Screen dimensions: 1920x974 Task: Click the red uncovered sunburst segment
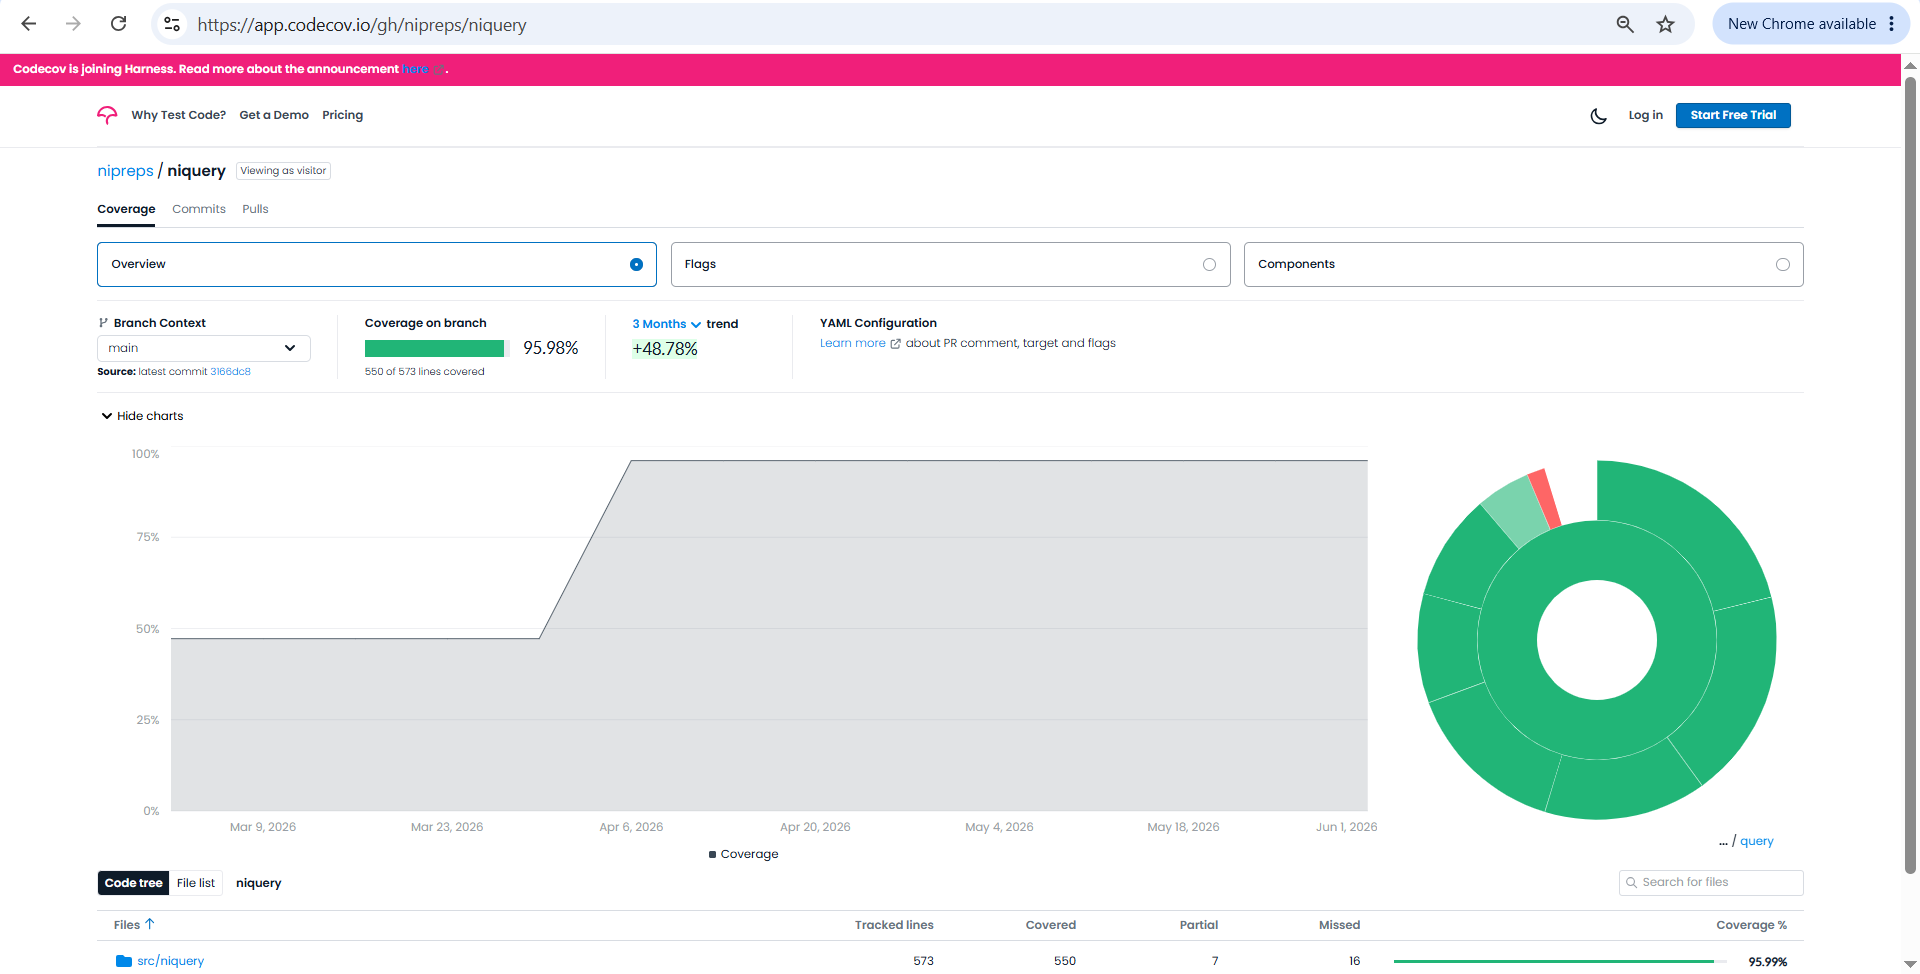tap(1545, 497)
